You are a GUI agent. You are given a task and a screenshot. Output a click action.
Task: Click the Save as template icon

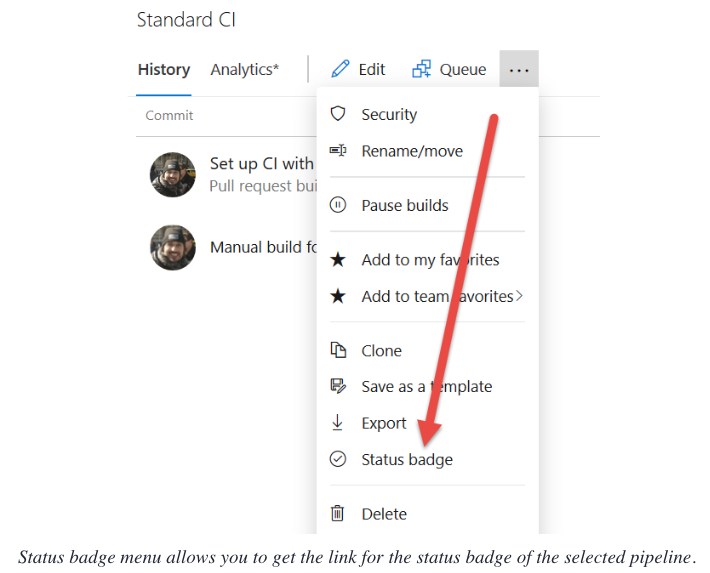tap(338, 386)
